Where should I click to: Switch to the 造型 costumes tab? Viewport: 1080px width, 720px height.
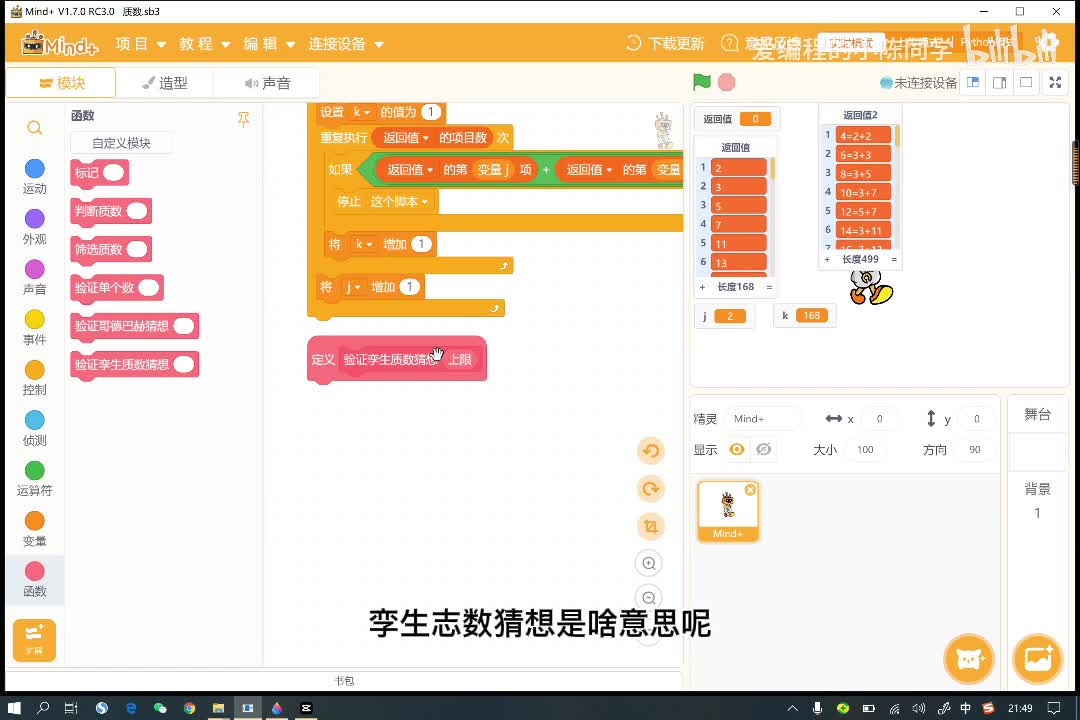165,83
